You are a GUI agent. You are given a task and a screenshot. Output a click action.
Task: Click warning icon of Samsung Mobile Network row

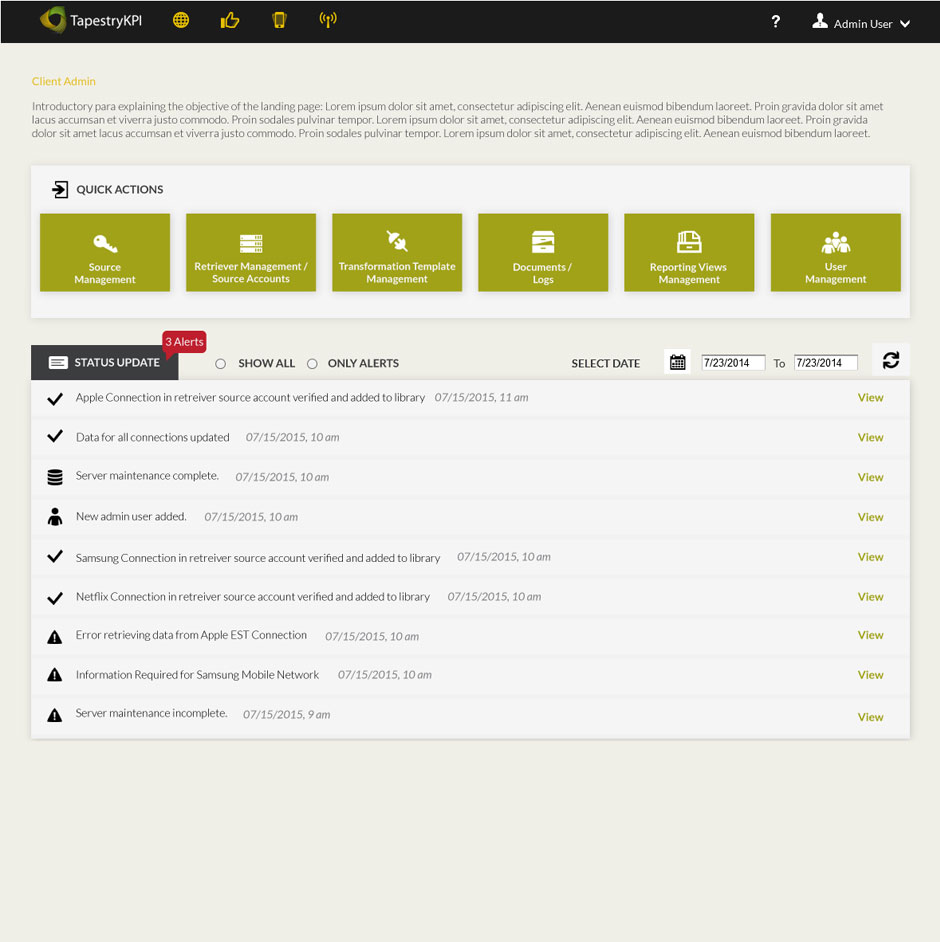pos(55,675)
